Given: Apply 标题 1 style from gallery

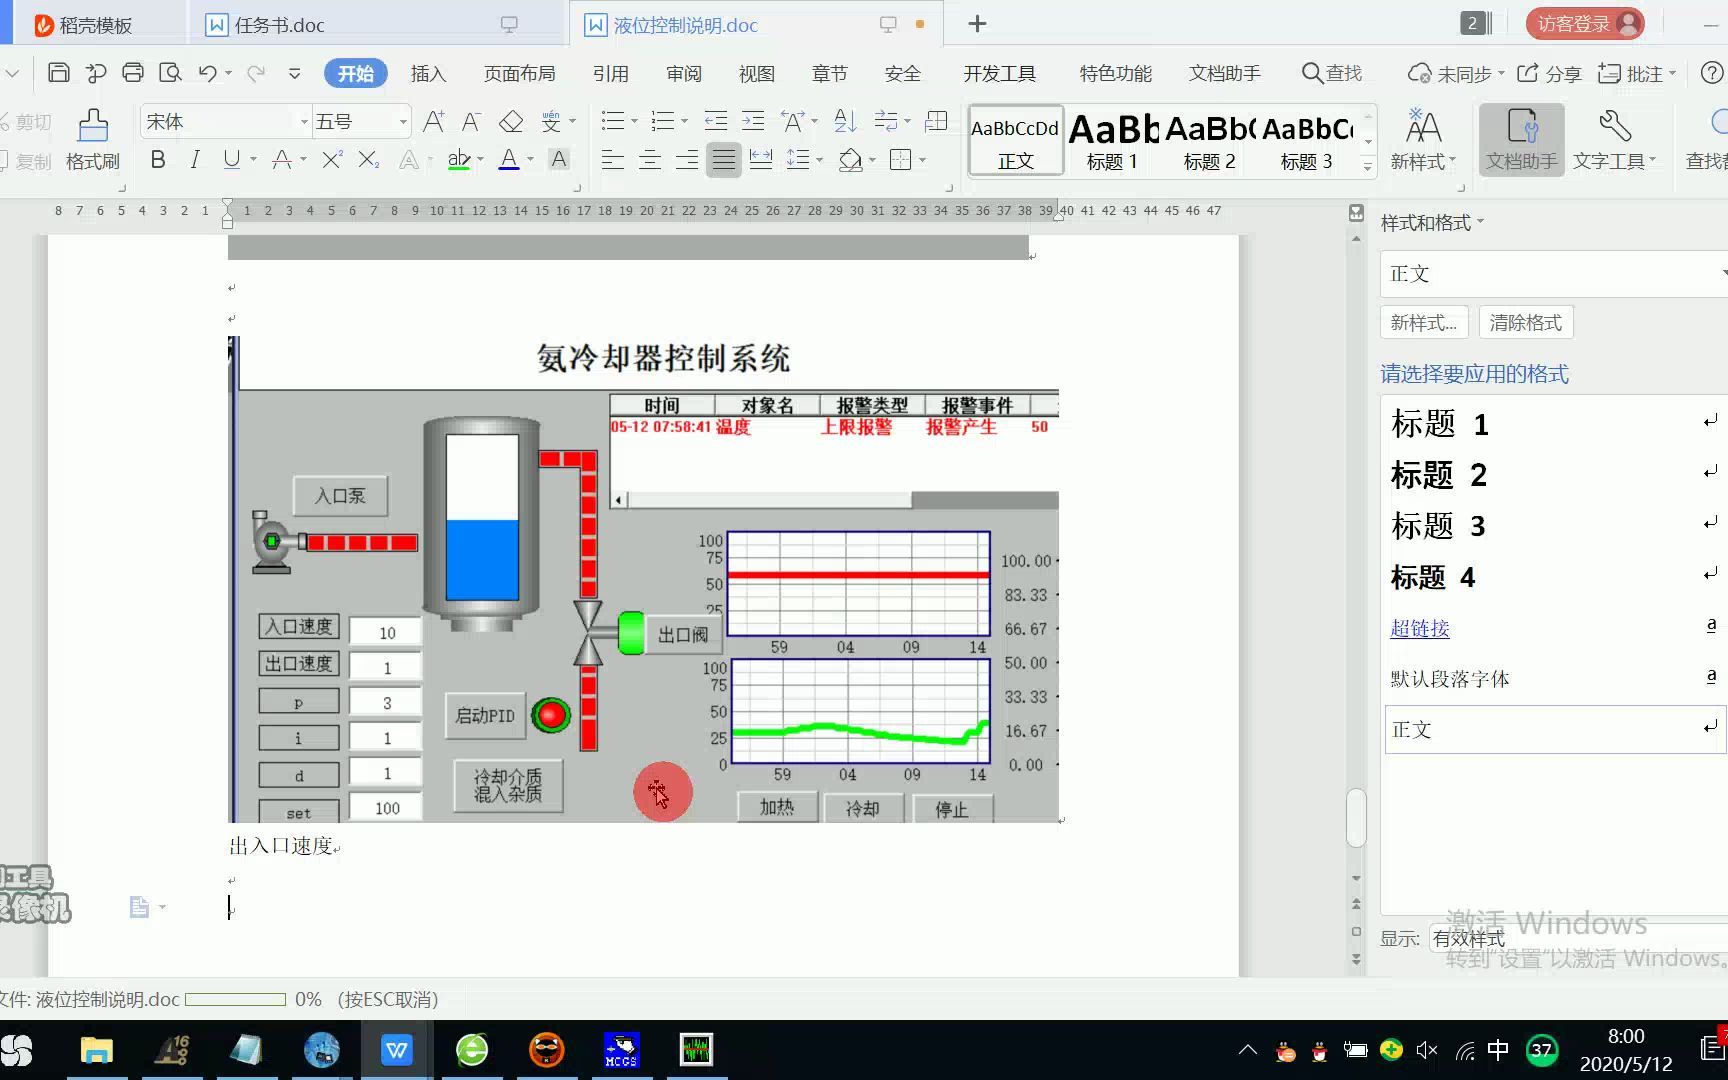Looking at the screenshot, I should (x=1112, y=141).
